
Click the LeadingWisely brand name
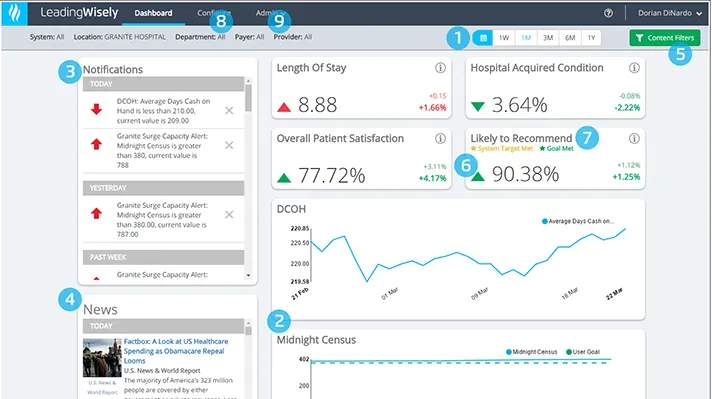click(79, 13)
